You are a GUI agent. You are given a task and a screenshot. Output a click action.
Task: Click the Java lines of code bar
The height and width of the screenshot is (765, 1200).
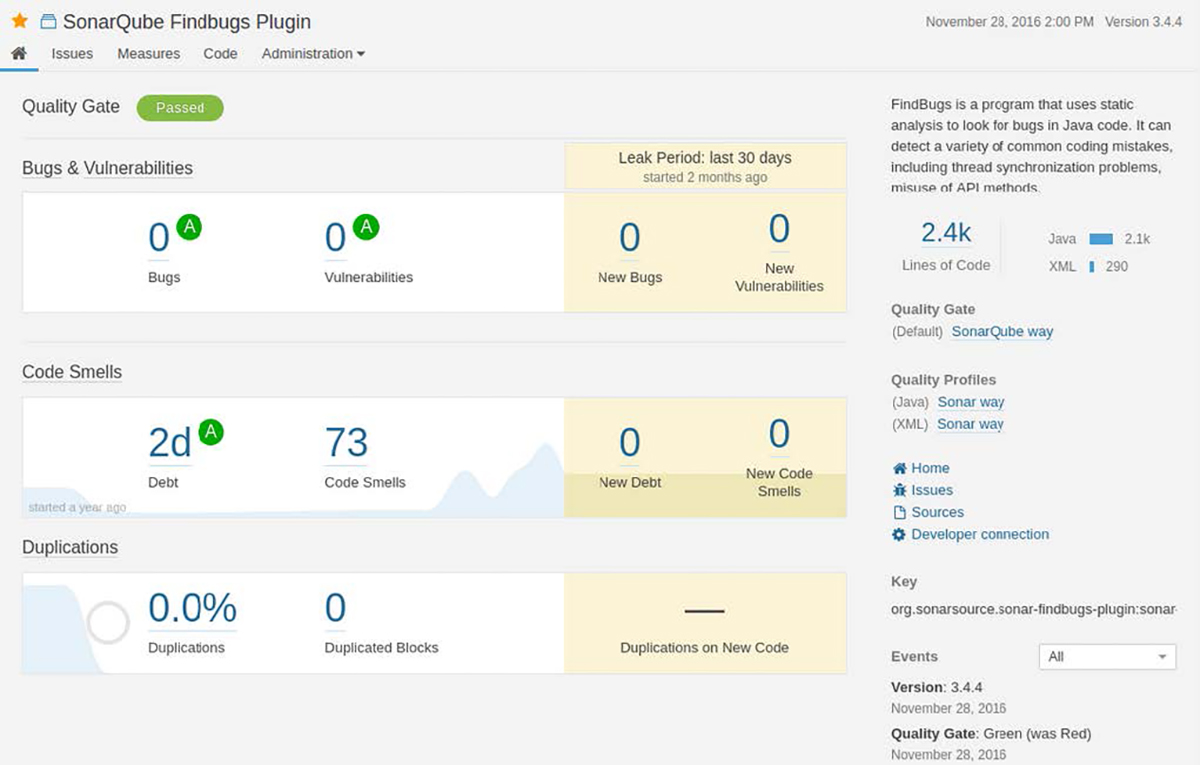tap(1101, 239)
